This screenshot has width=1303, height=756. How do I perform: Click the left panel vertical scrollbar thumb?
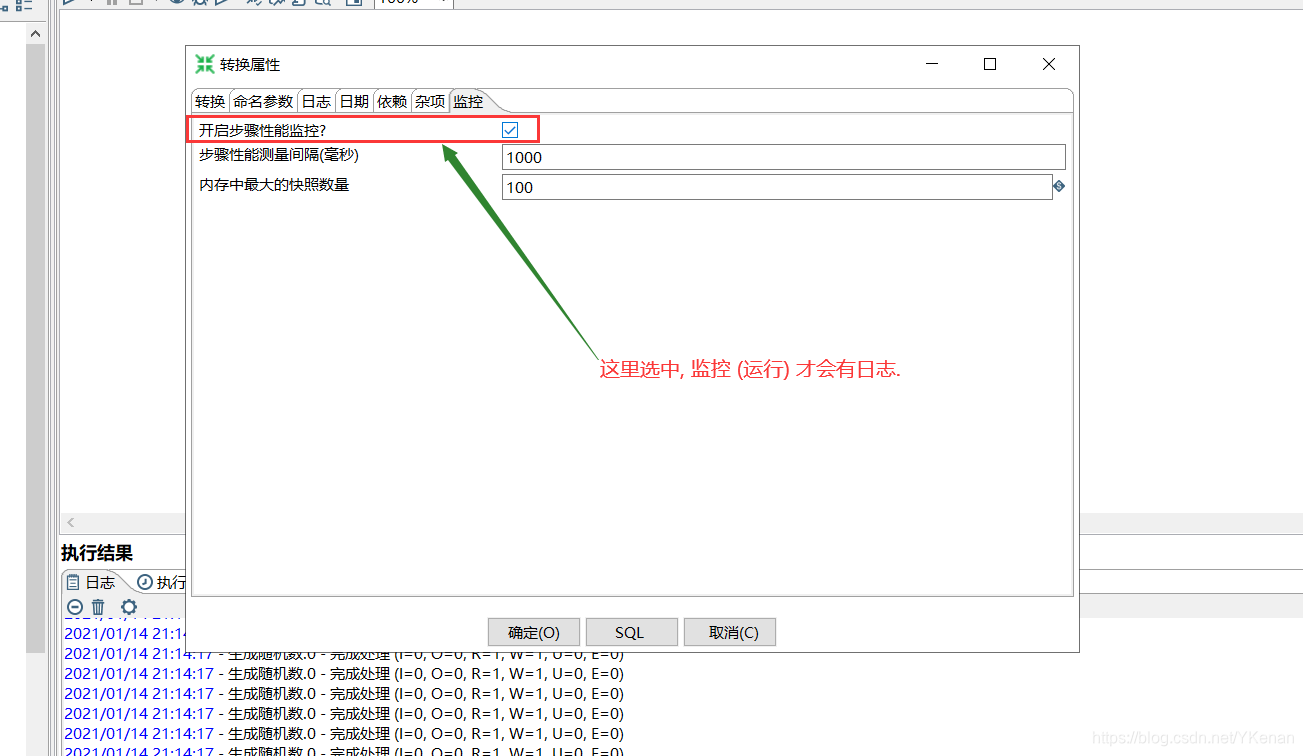point(36,348)
